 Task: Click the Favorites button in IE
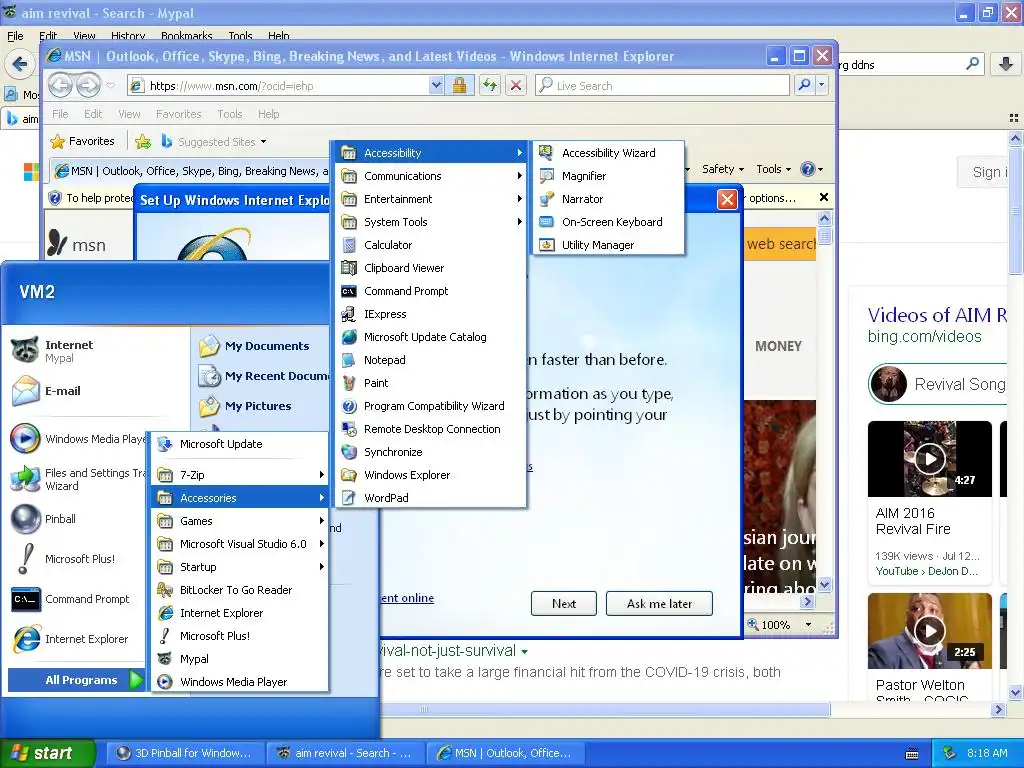tap(83, 141)
